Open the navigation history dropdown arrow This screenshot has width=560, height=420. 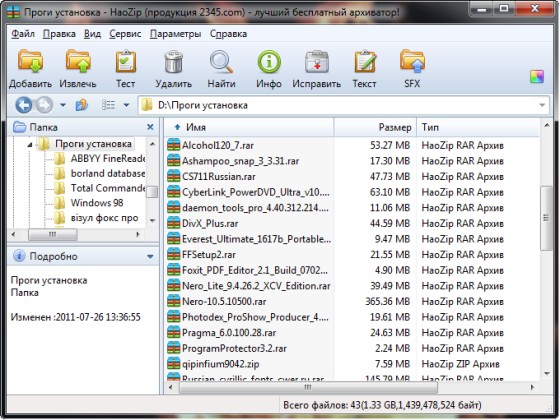63,105
